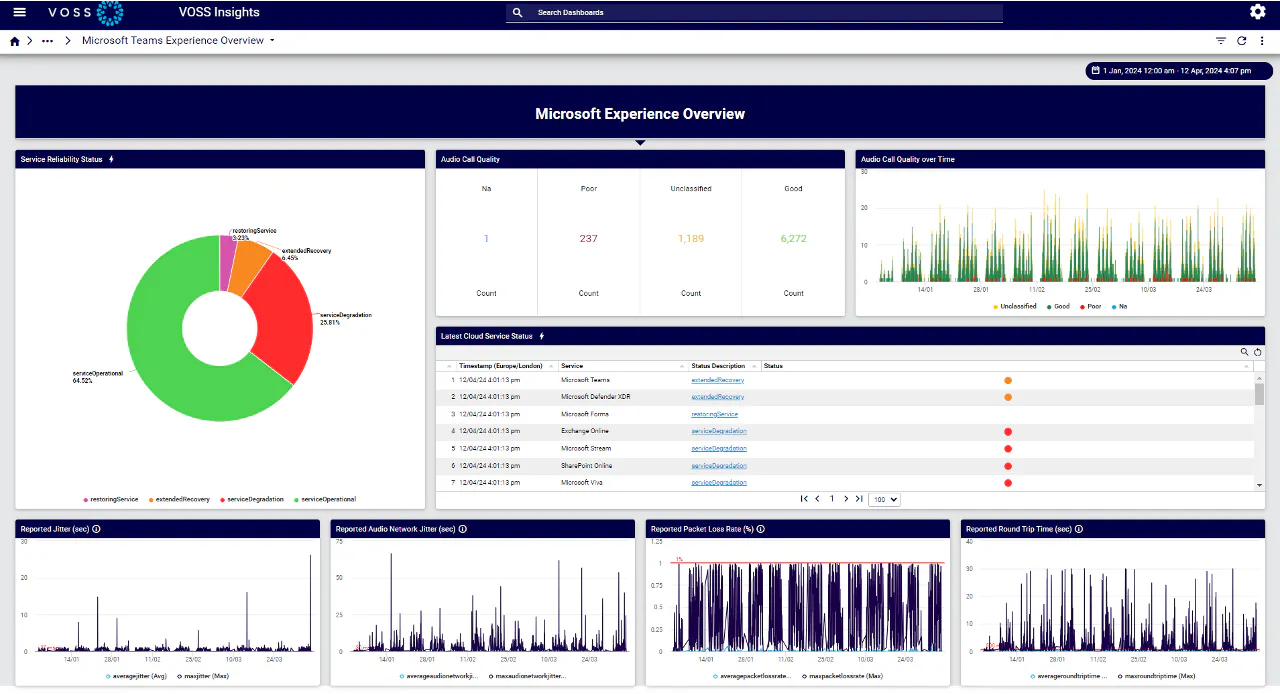The image size is (1280, 694).
Task: Open the vertical three-dot options menu
Action: pos(1262,41)
